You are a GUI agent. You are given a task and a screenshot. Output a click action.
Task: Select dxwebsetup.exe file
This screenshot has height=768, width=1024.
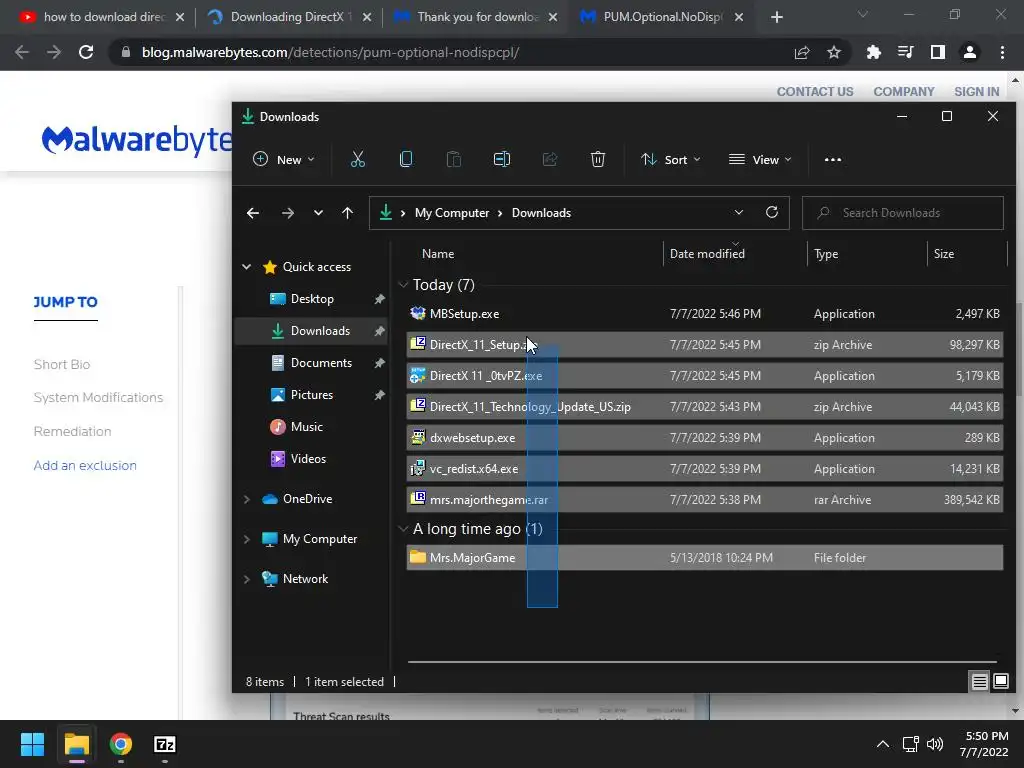click(x=704, y=438)
